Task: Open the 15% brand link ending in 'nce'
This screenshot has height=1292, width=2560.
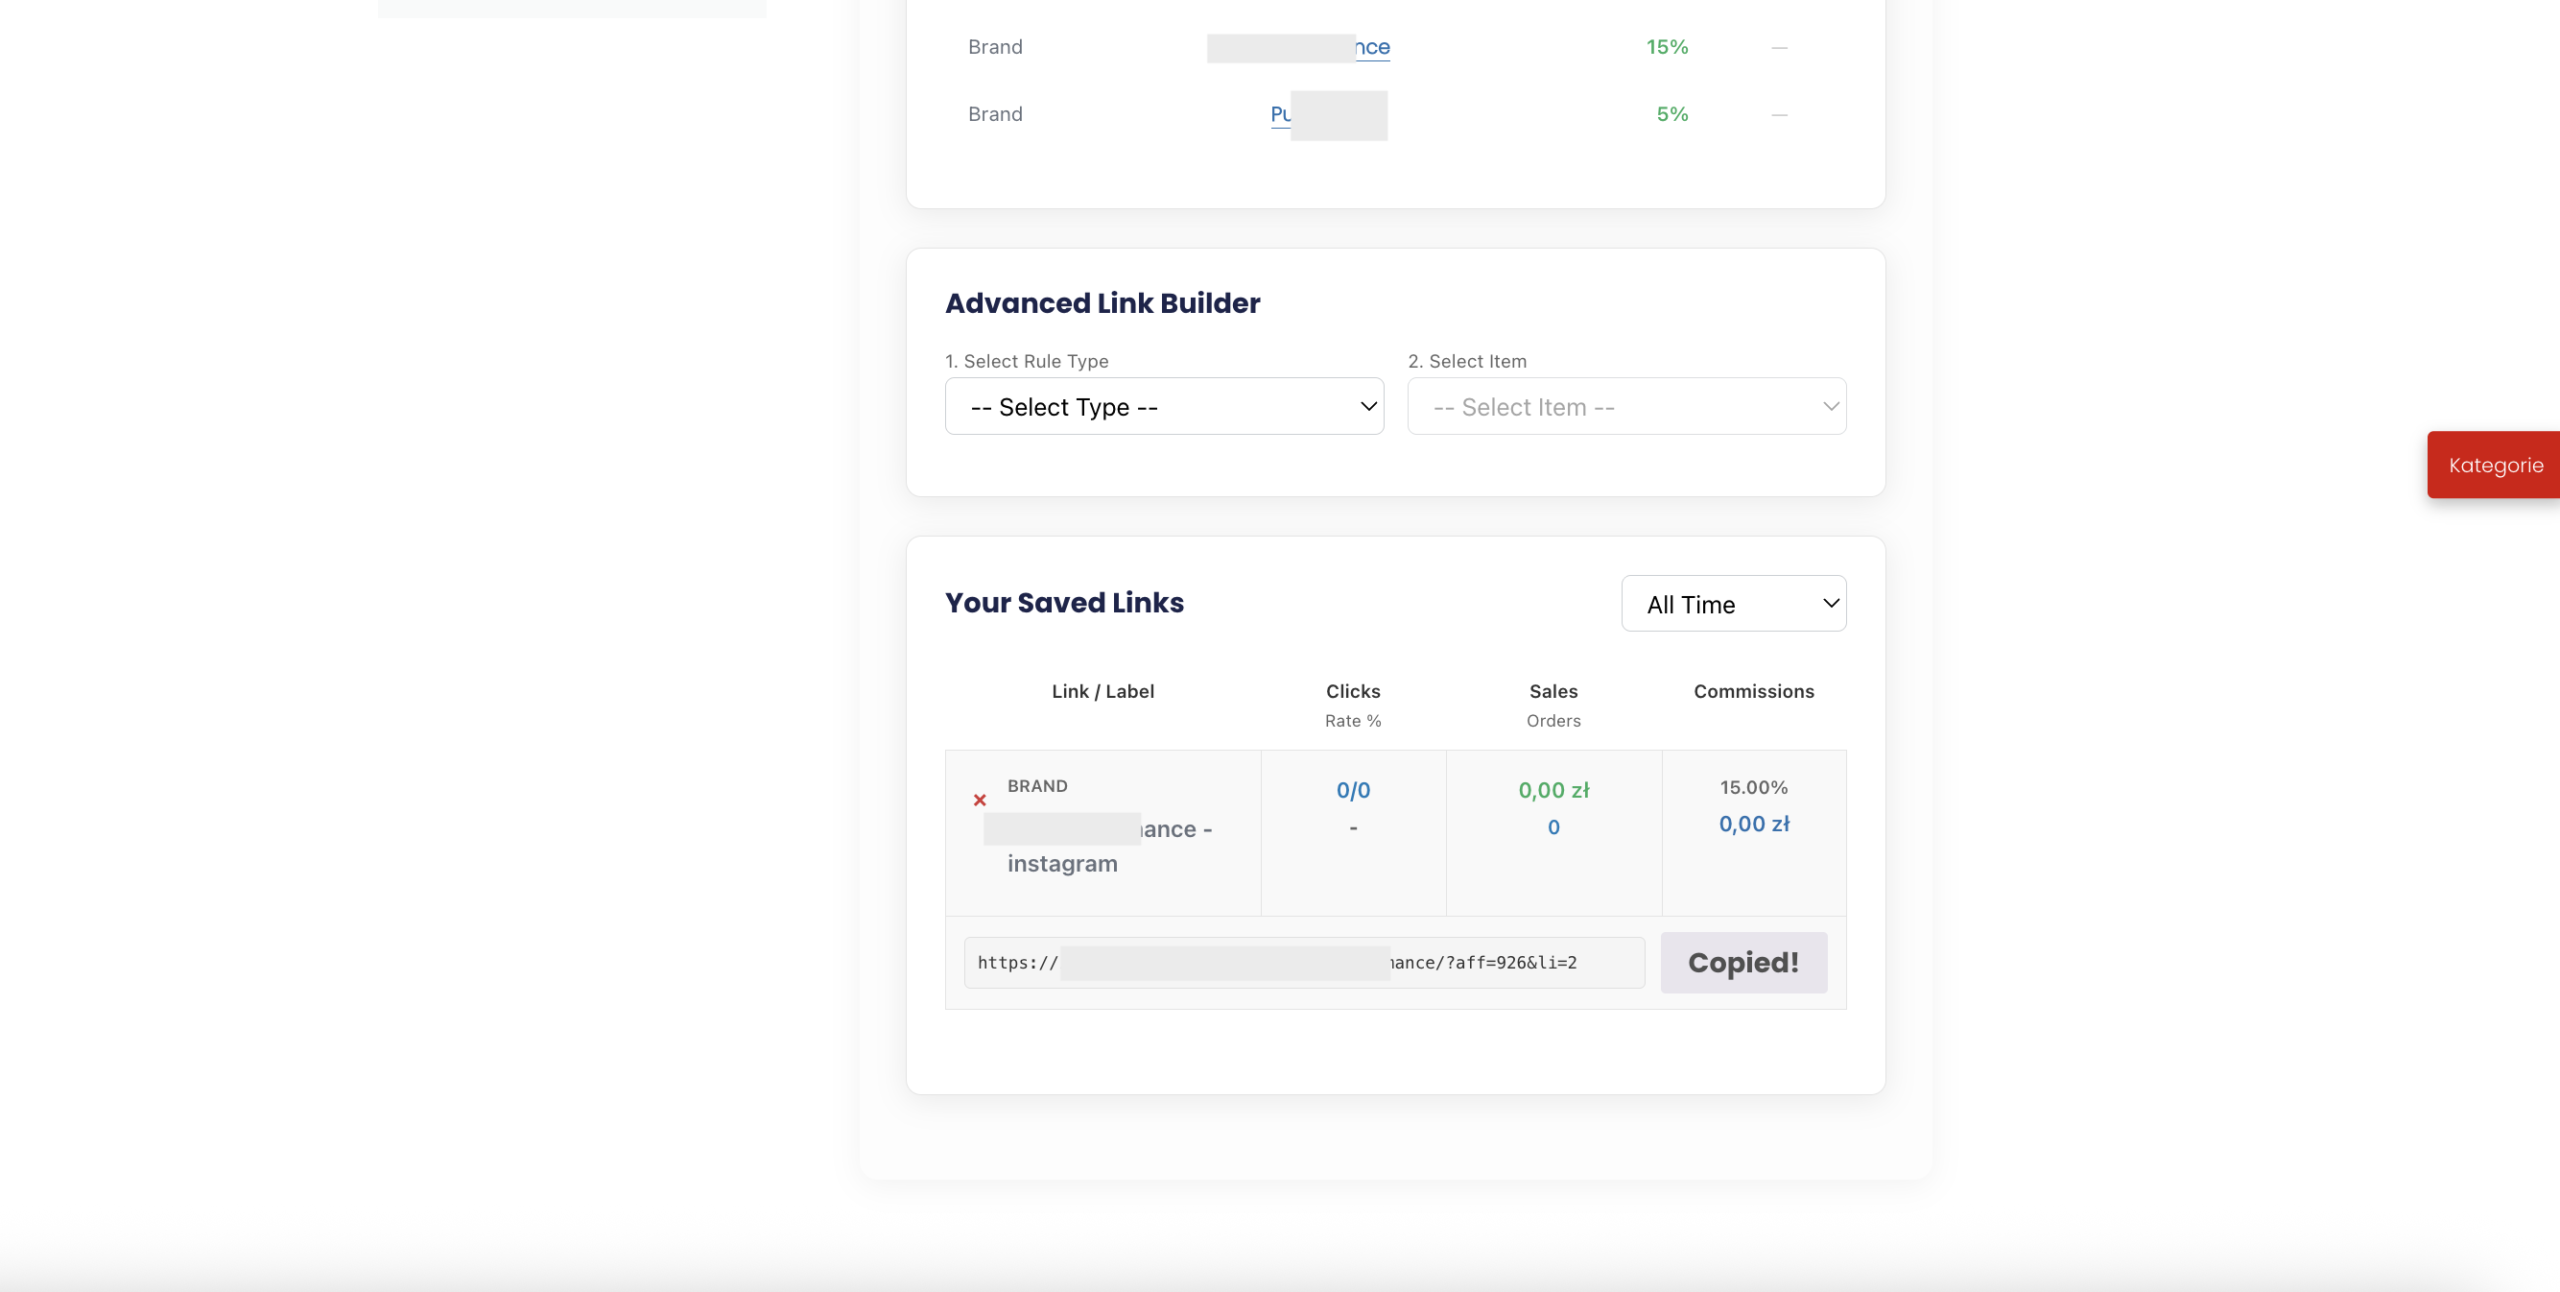Action: [1298, 47]
